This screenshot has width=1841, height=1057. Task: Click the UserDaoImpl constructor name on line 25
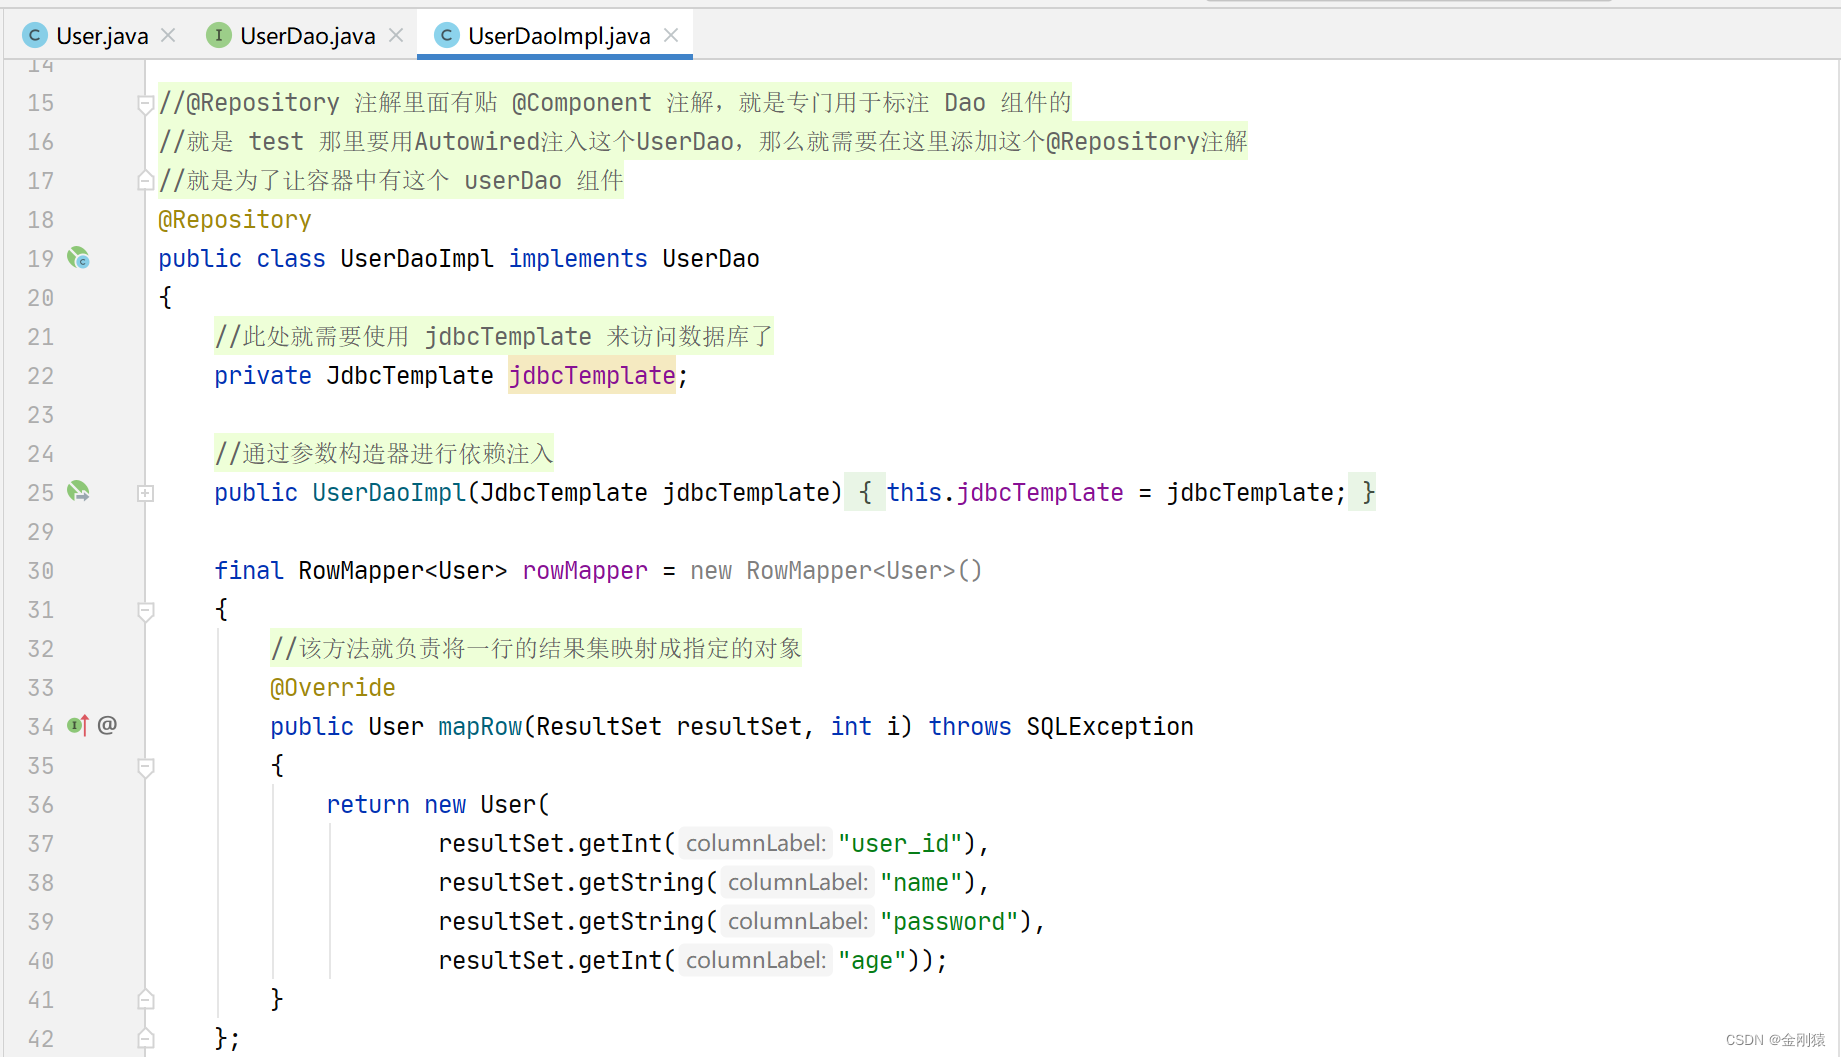(x=389, y=493)
